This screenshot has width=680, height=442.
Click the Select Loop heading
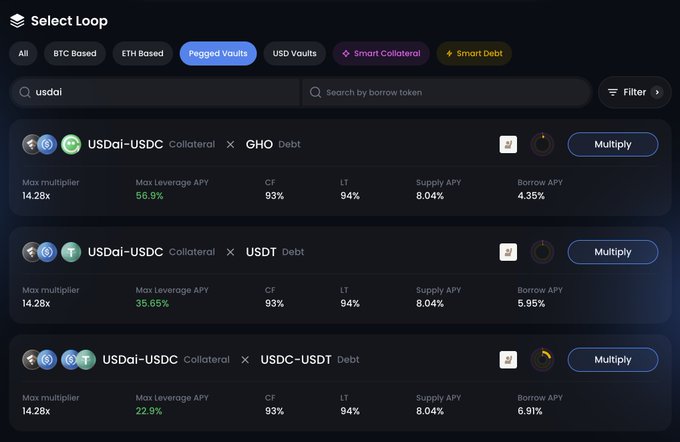click(69, 21)
